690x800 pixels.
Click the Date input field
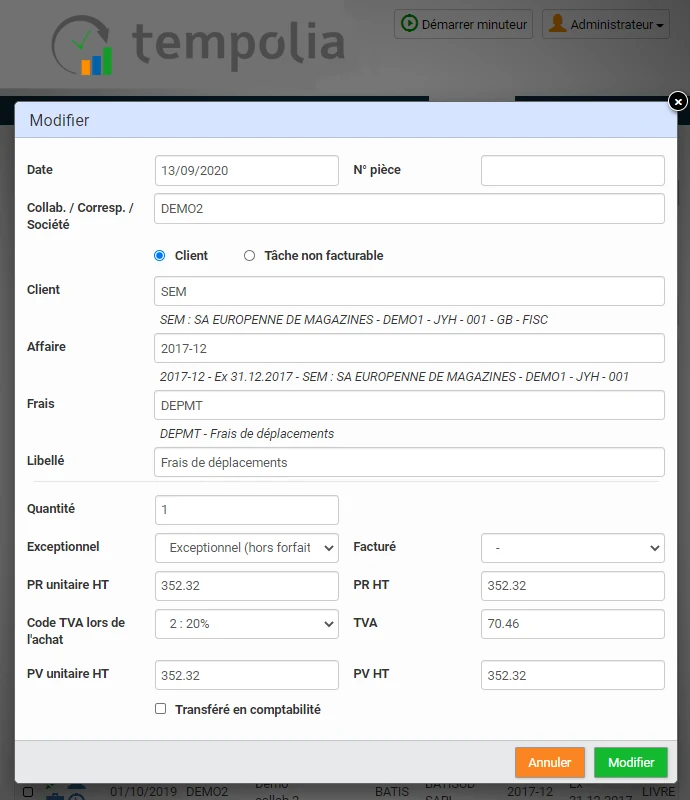click(247, 170)
